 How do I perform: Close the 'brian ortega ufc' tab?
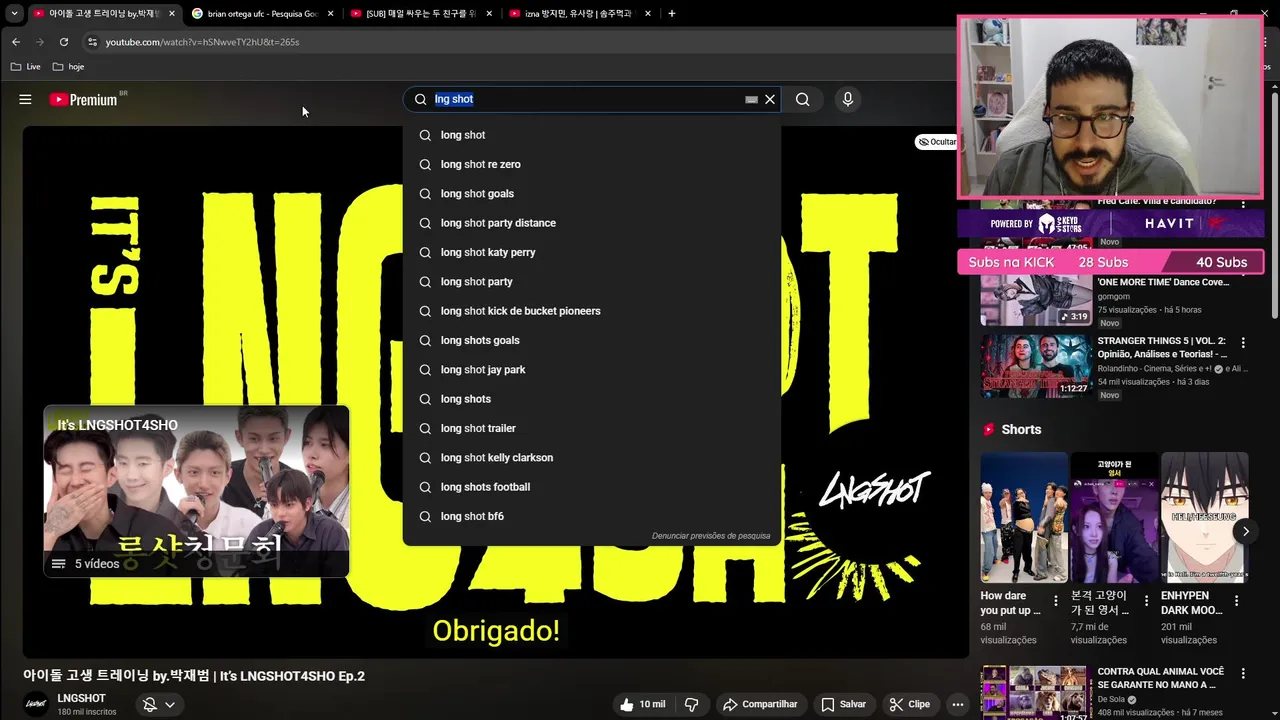coord(330,14)
